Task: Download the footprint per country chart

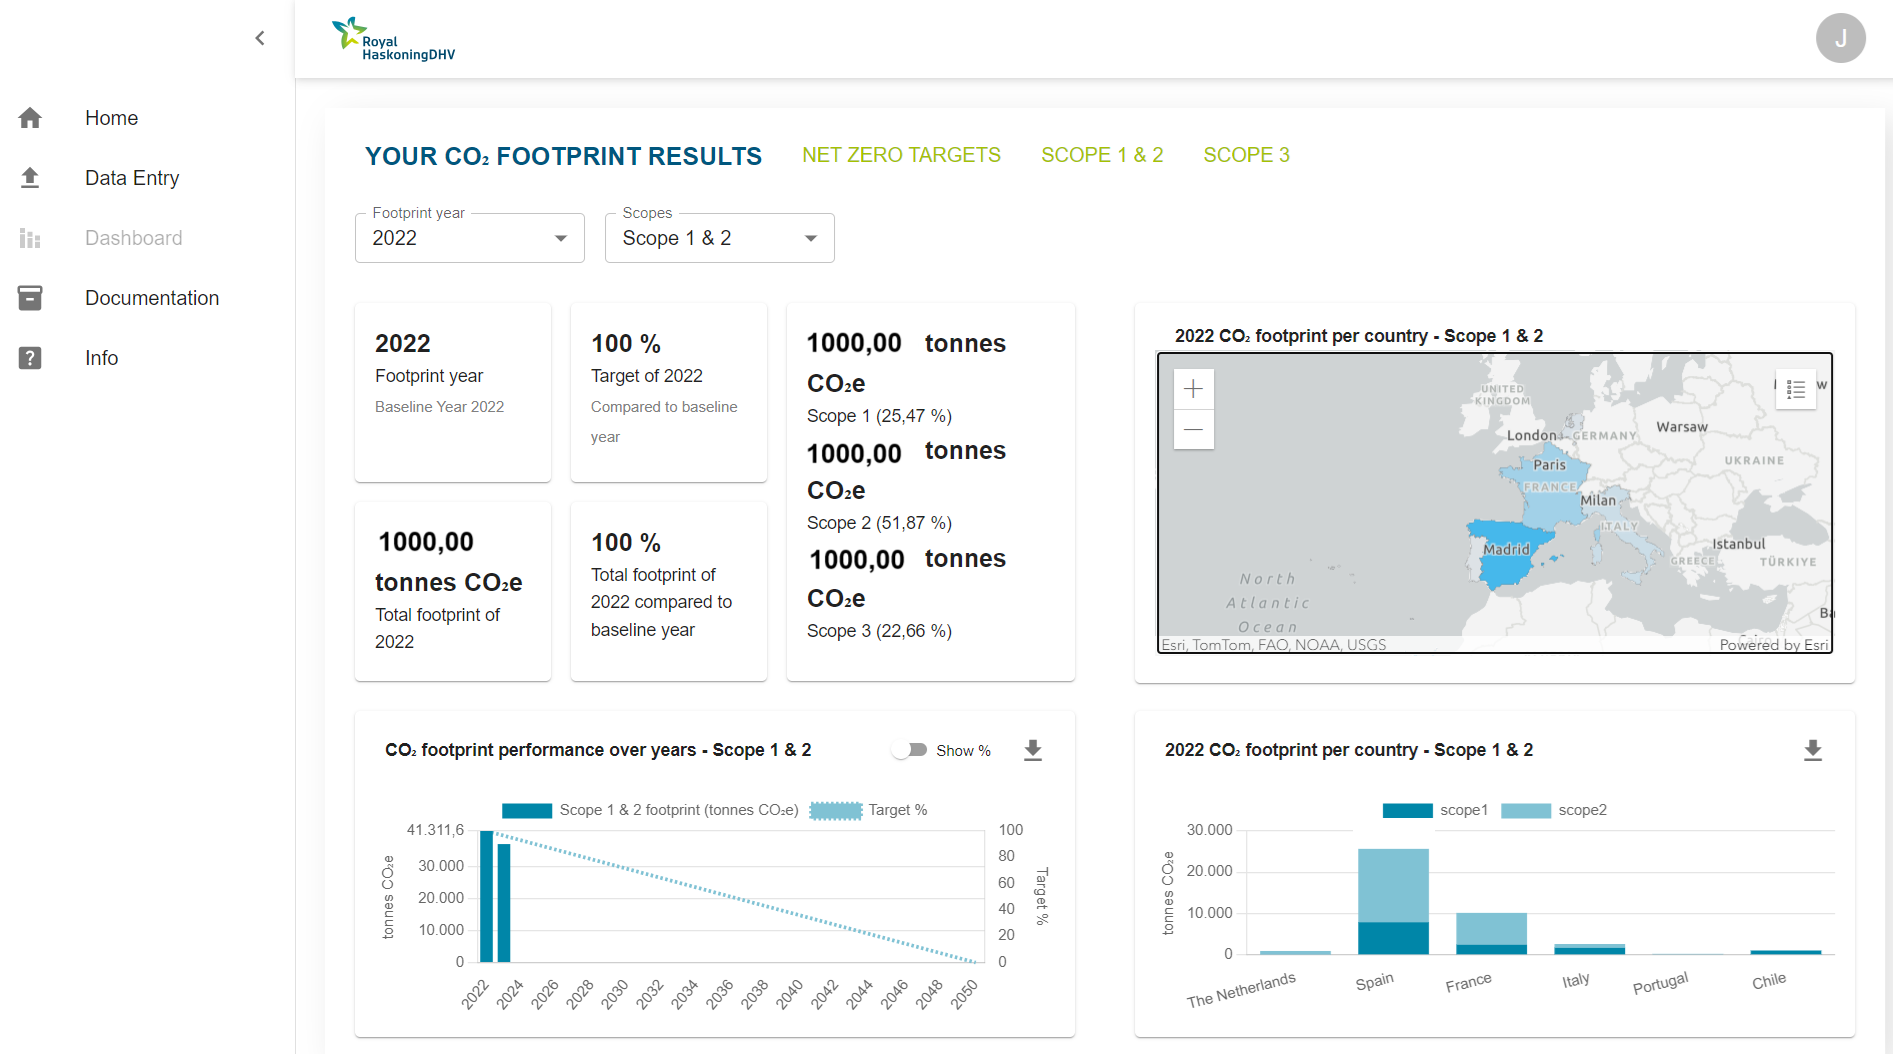Action: [x=1814, y=749]
